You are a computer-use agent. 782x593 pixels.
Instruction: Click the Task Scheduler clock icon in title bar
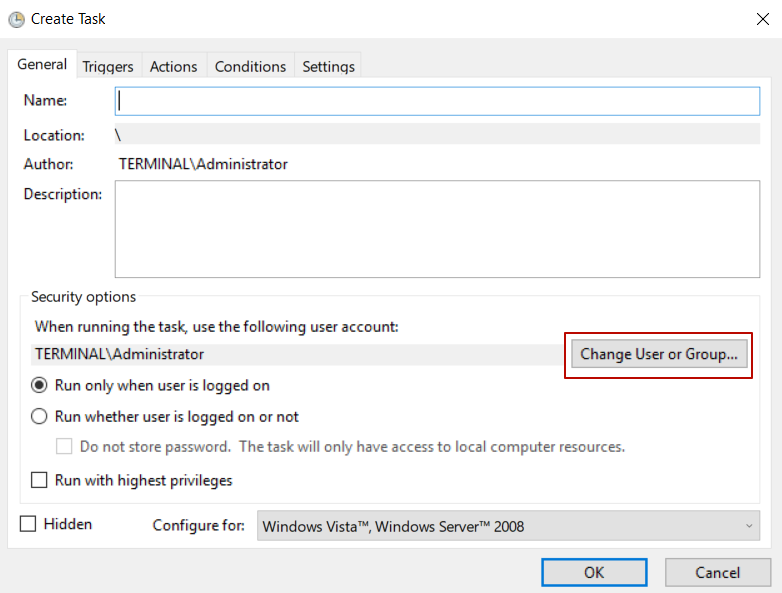point(16,19)
